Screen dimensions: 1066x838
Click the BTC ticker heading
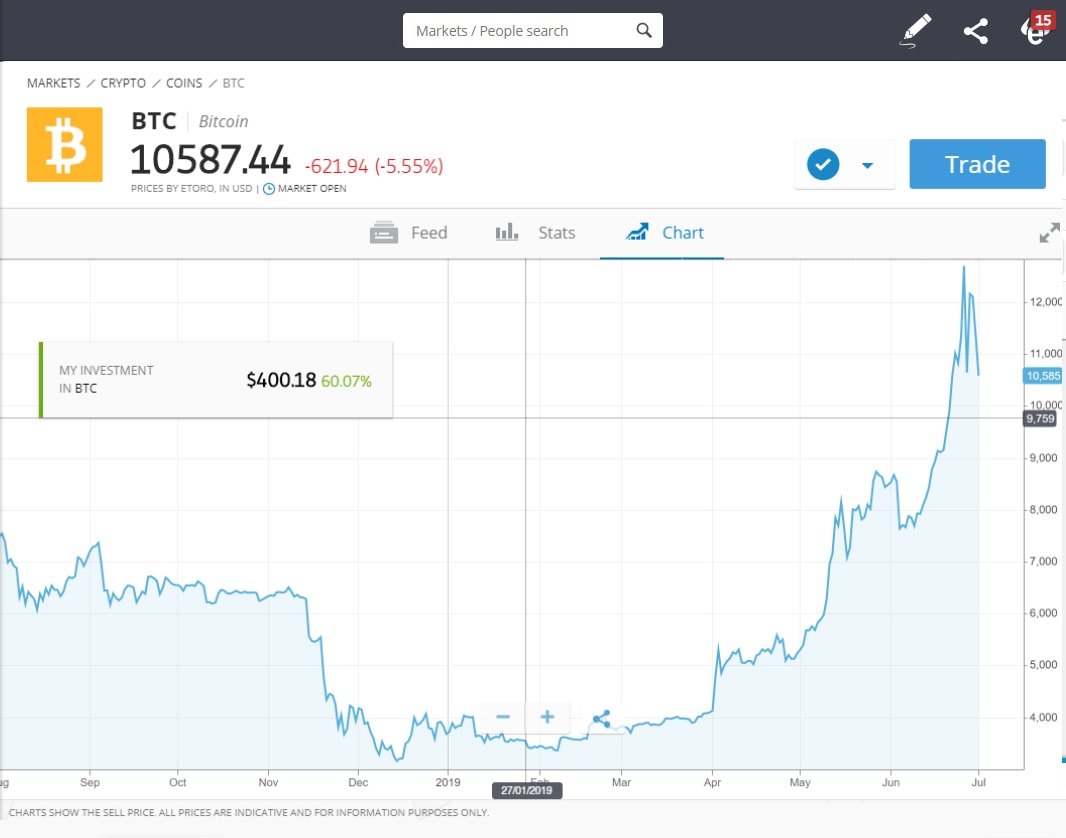point(154,121)
